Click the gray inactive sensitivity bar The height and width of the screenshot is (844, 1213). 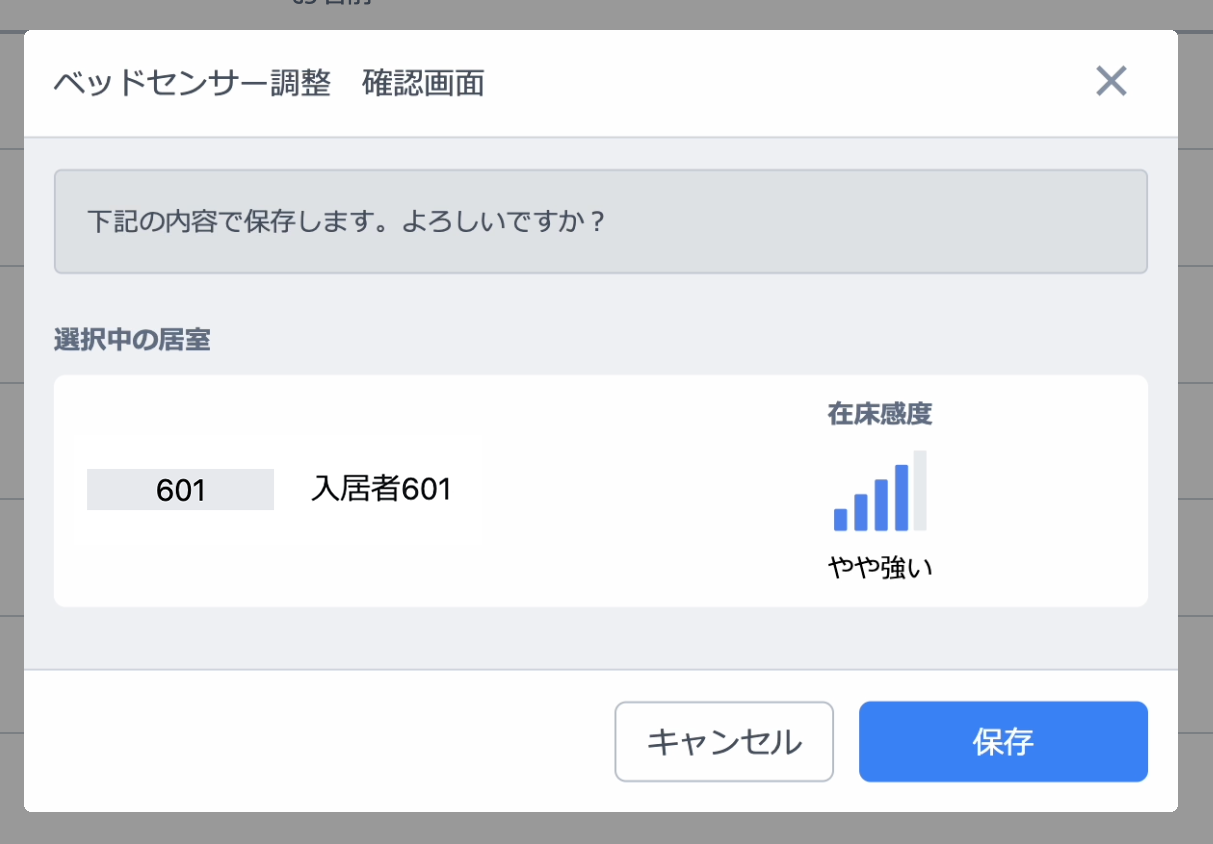[x=920, y=491]
